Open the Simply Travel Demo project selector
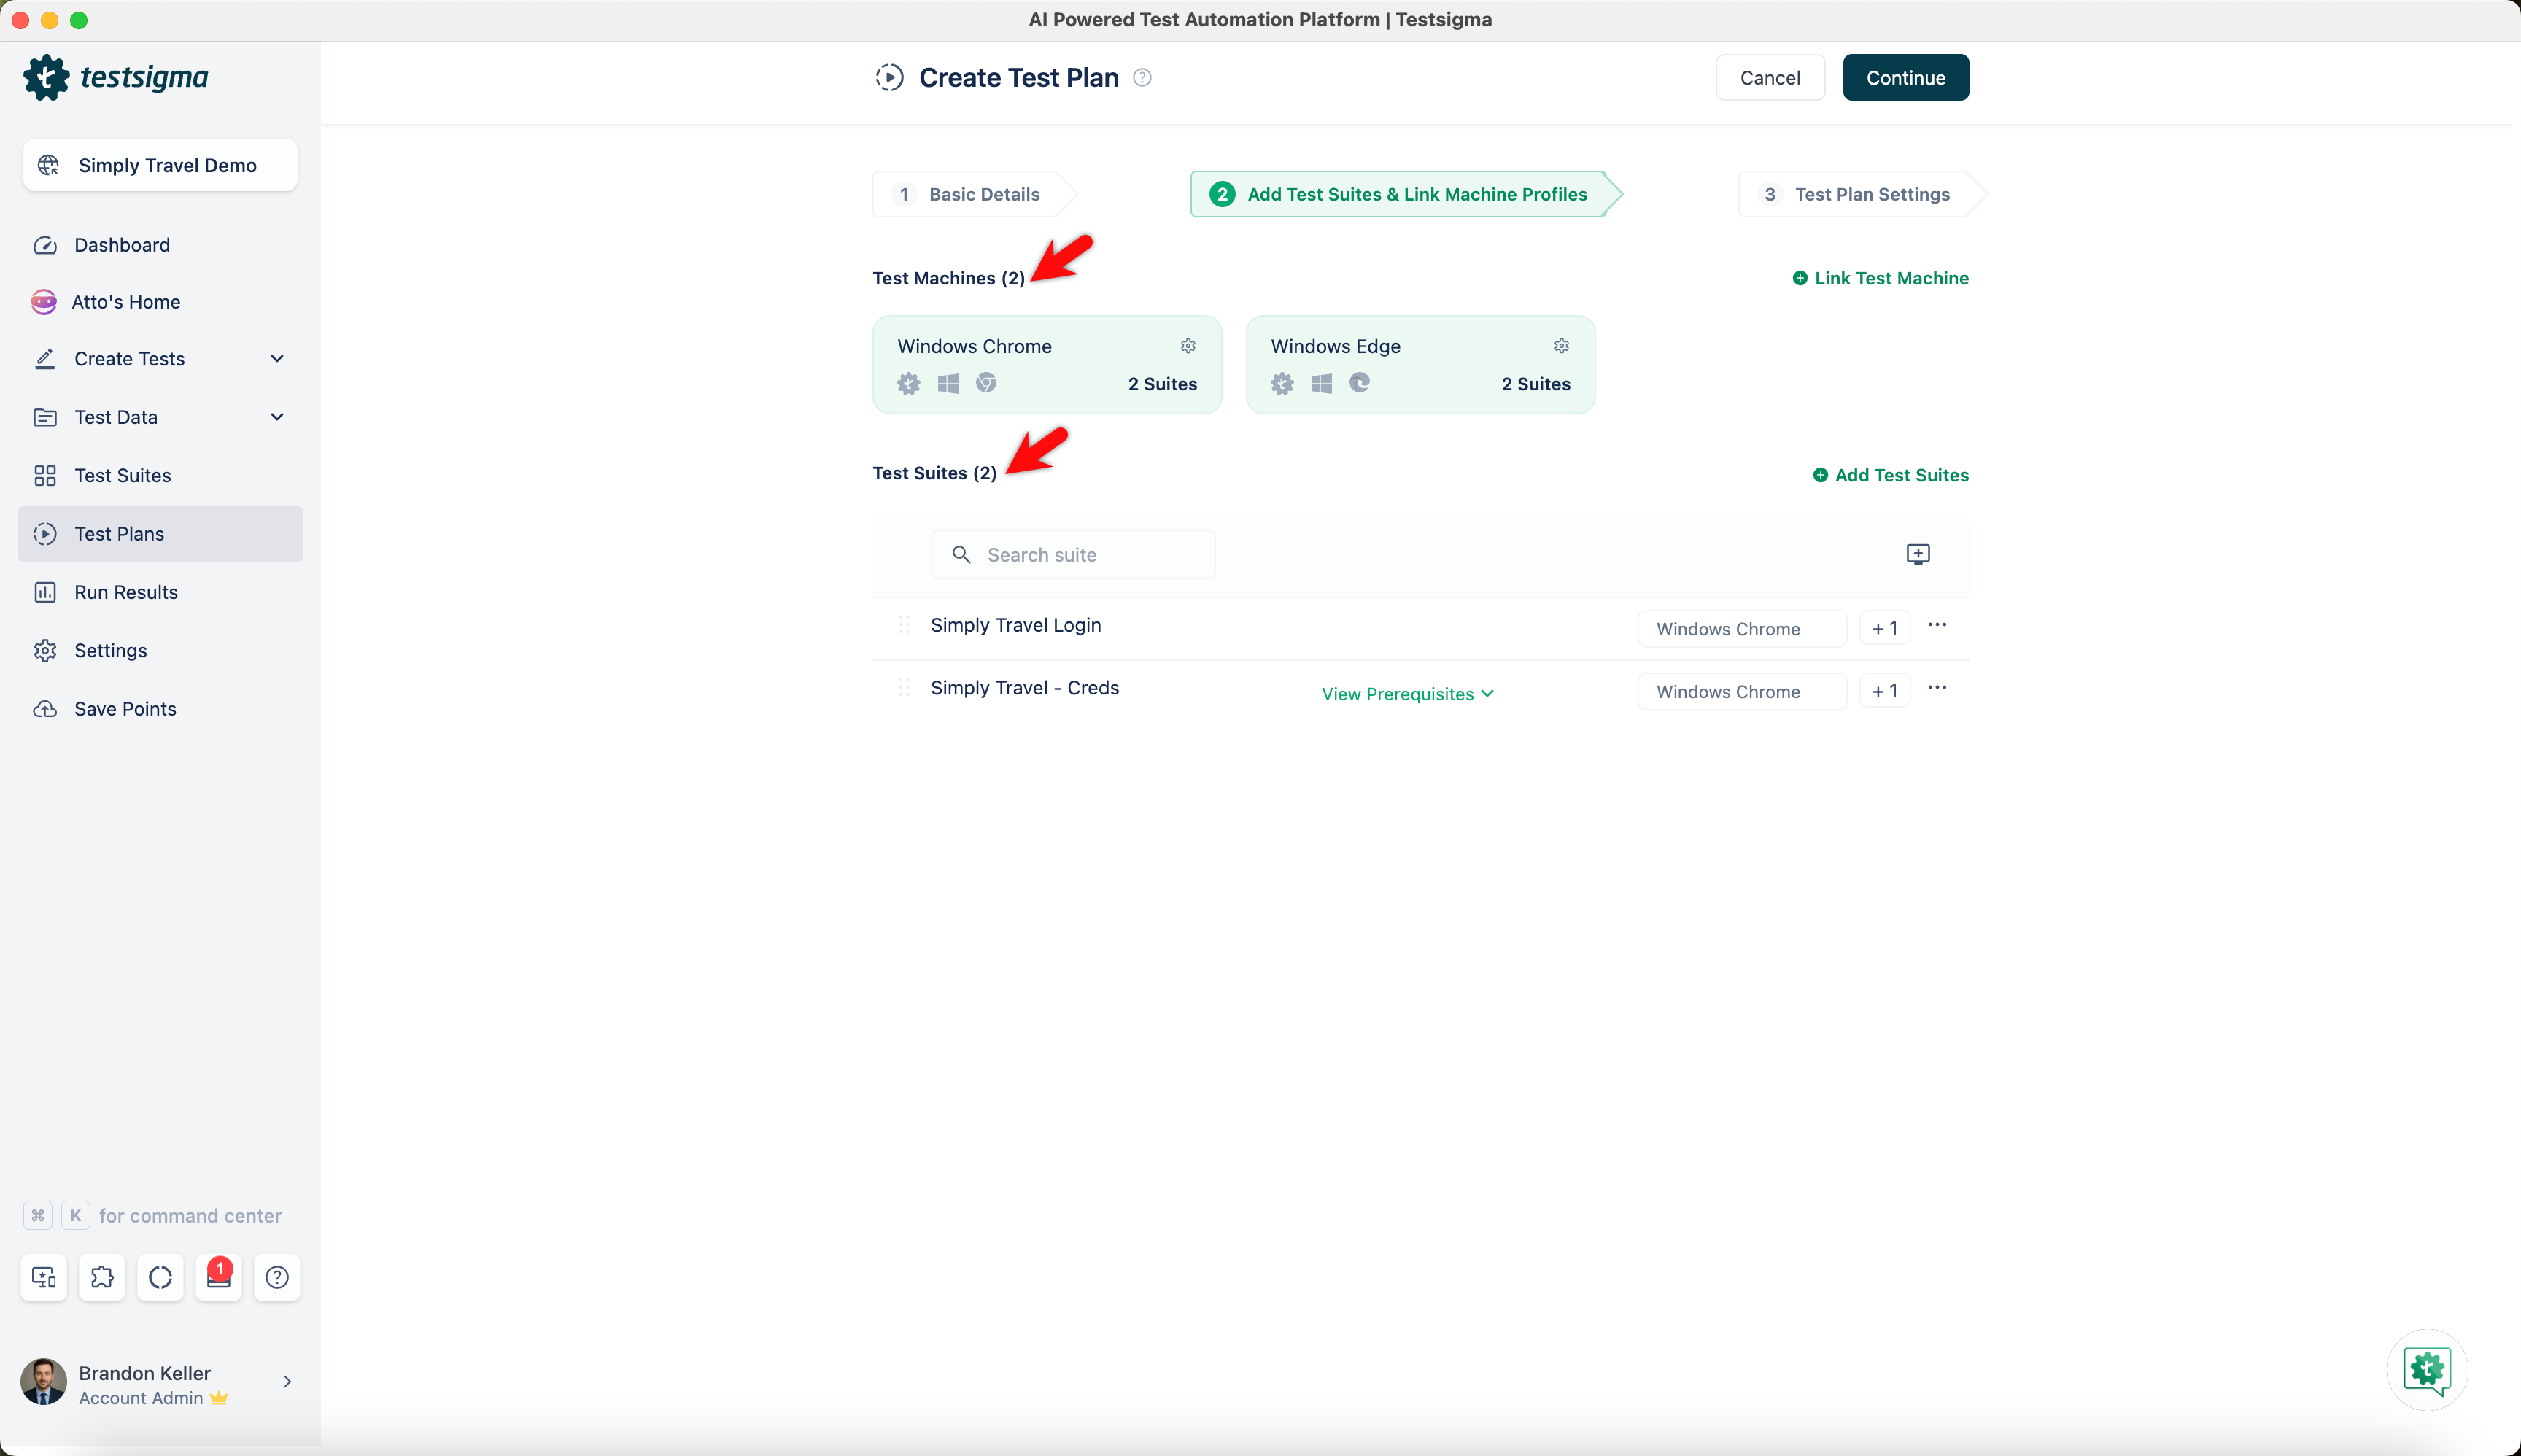The image size is (2521, 1456). (160, 165)
